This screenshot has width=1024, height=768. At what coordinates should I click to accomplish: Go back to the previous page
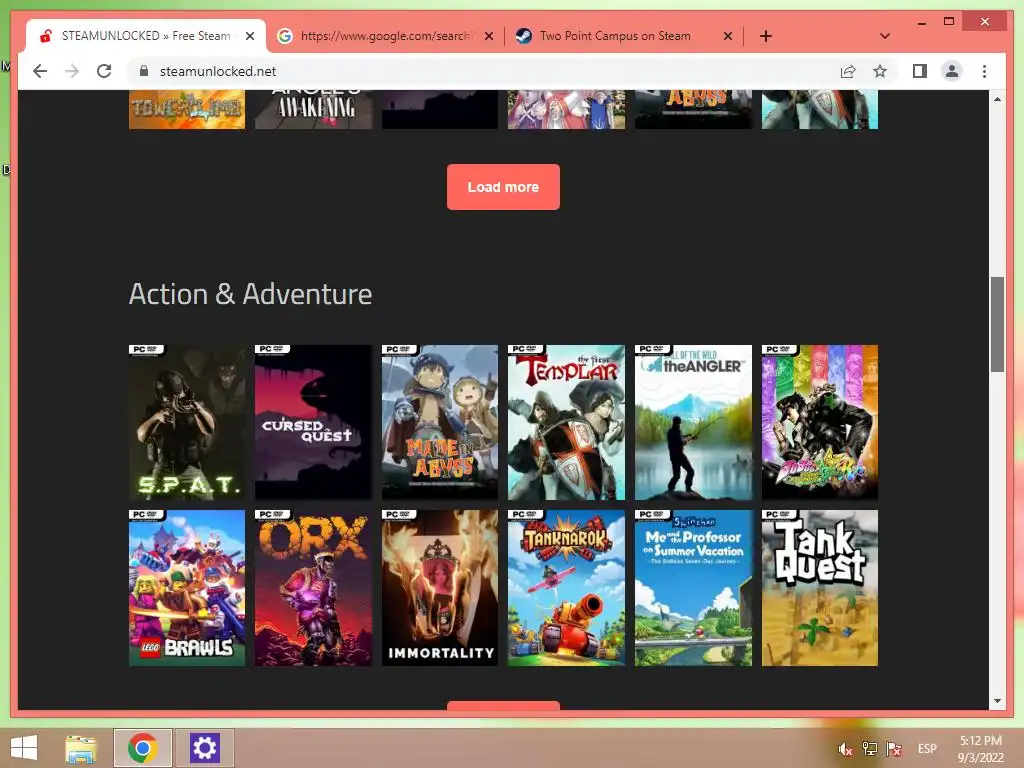[40, 71]
